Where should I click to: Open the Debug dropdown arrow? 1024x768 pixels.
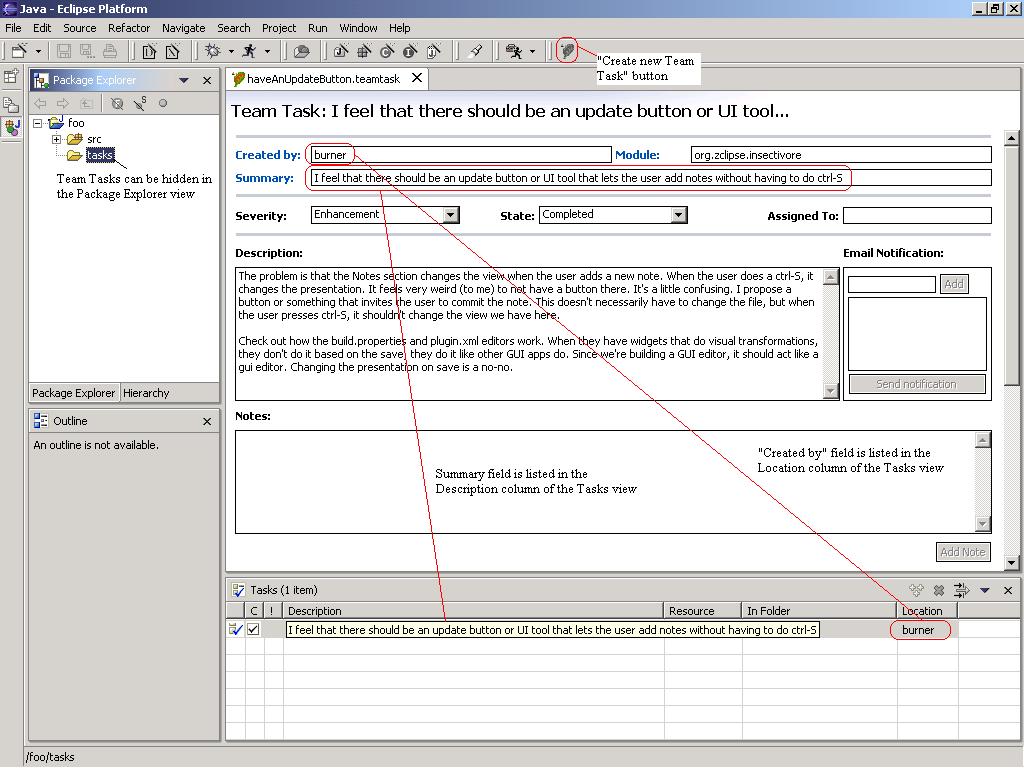pos(231,52)
